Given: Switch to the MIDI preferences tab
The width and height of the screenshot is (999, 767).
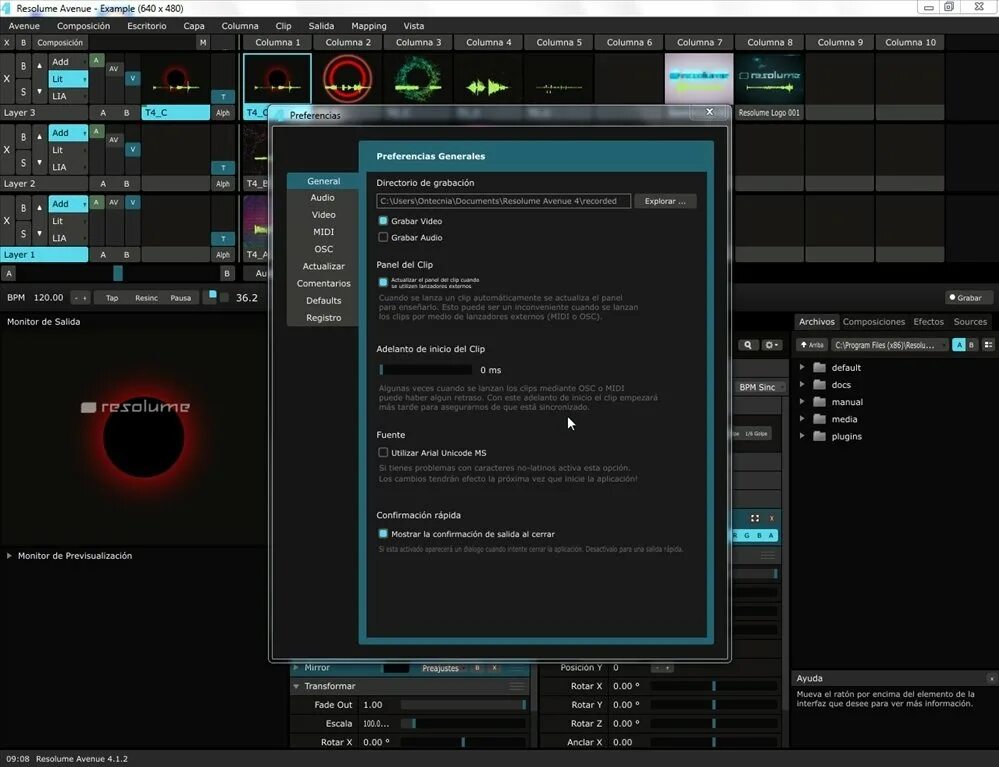Looking at the screenshot, I should coord(322,232).
